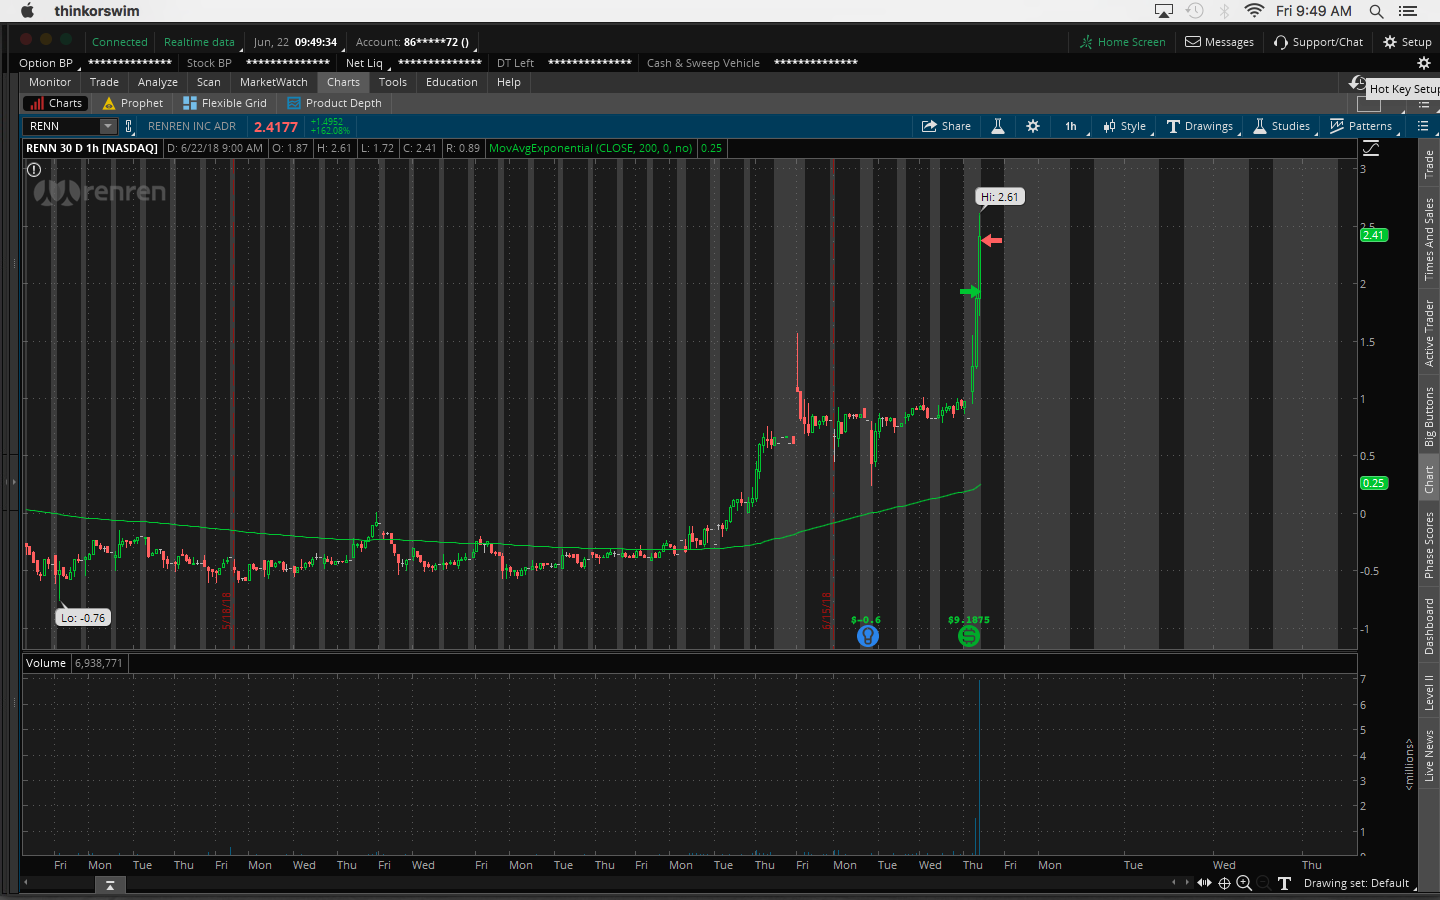
Task: Click the chart alert exclamation icon
Action: pyautogui.click(x=34, y=170)
